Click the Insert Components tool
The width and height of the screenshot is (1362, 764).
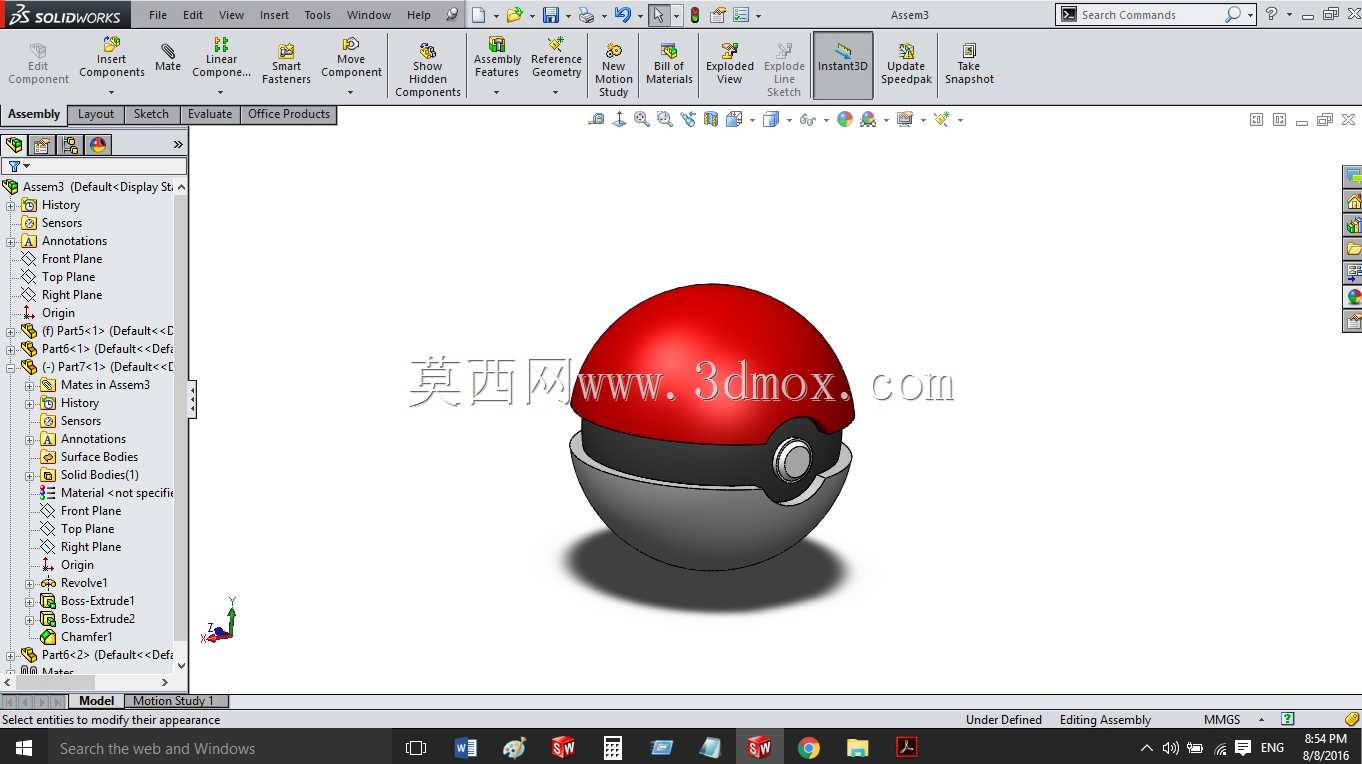pyautogui.click(x=111, y=58)
